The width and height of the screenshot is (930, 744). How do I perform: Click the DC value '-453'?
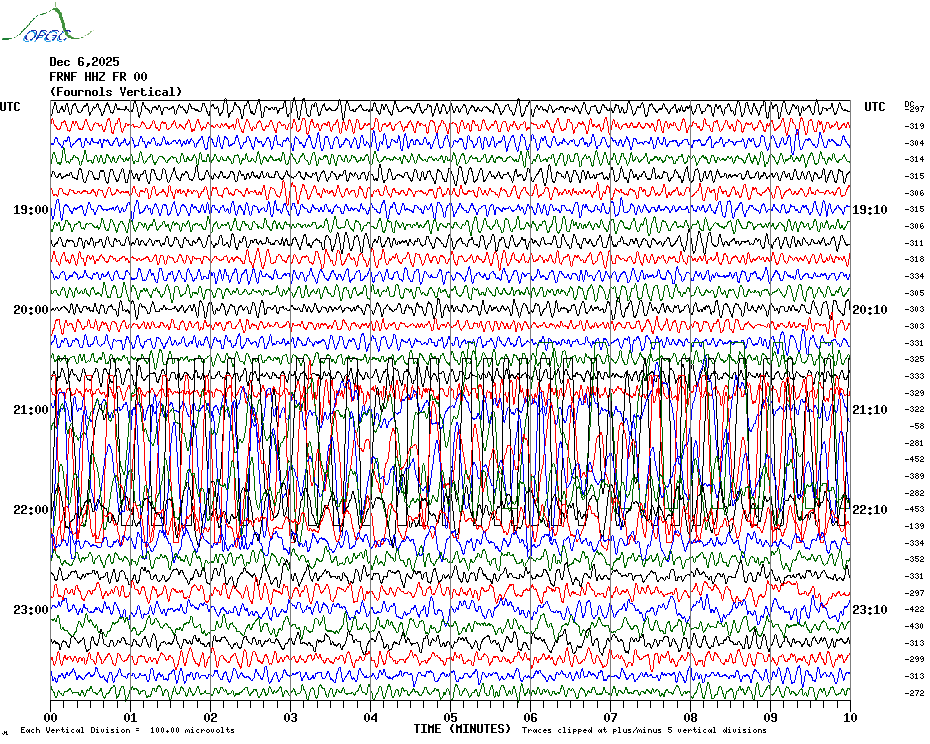915,510
